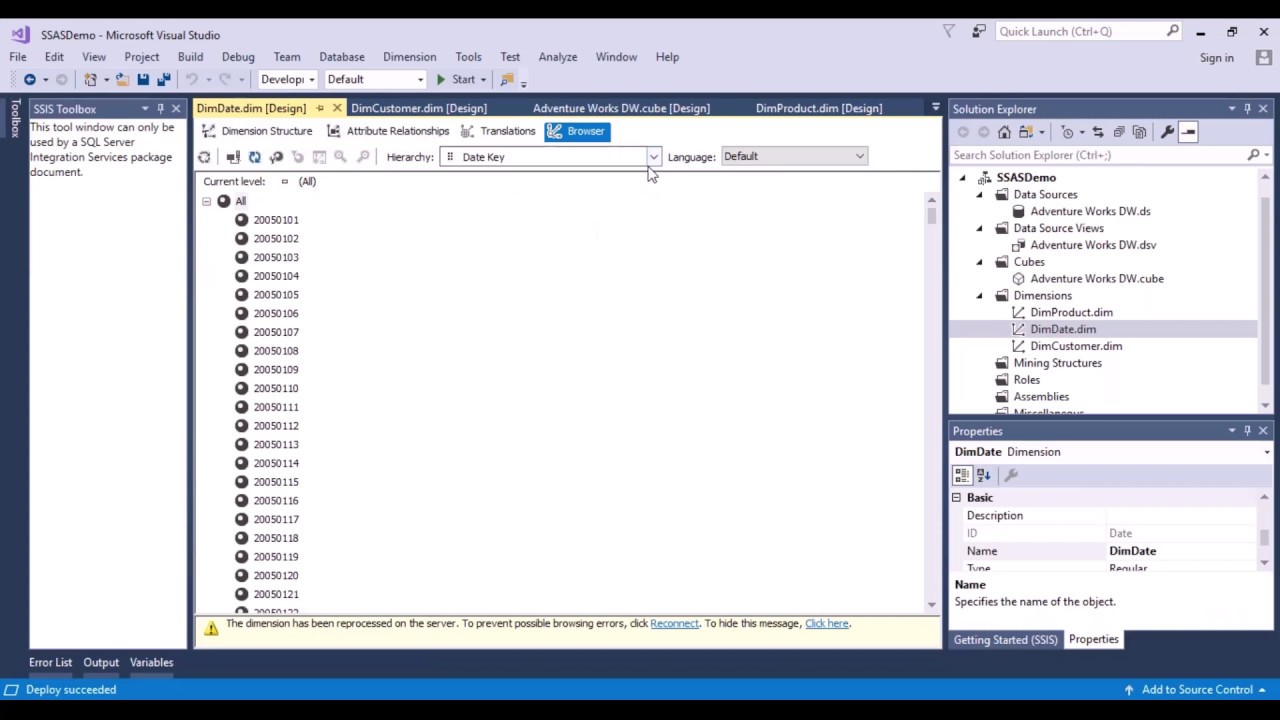Collapse the Cubes folder in Solution Explorer

click(x=979, y=262)
